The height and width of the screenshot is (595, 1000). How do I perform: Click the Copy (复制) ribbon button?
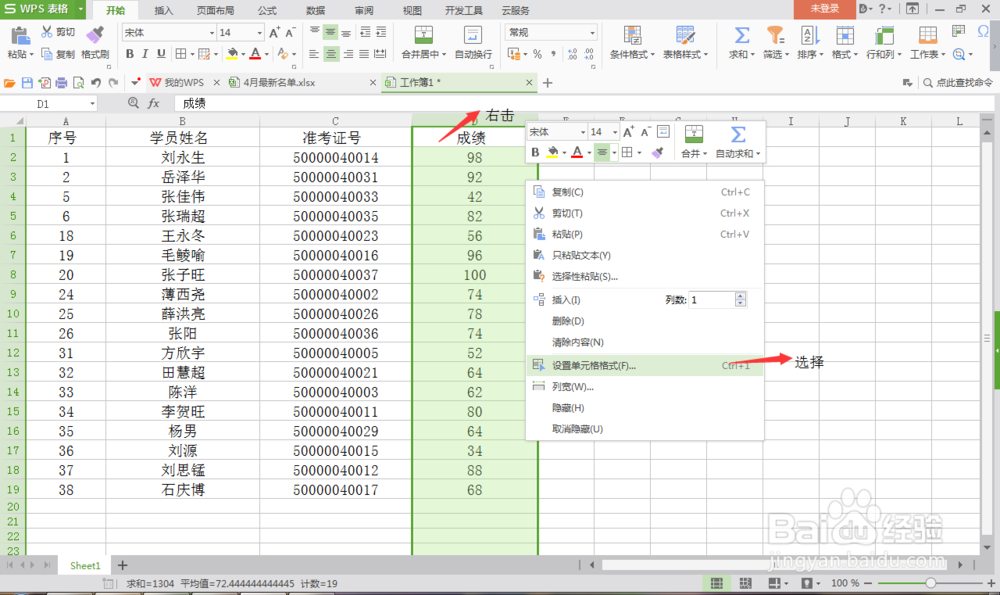(57, 54)
